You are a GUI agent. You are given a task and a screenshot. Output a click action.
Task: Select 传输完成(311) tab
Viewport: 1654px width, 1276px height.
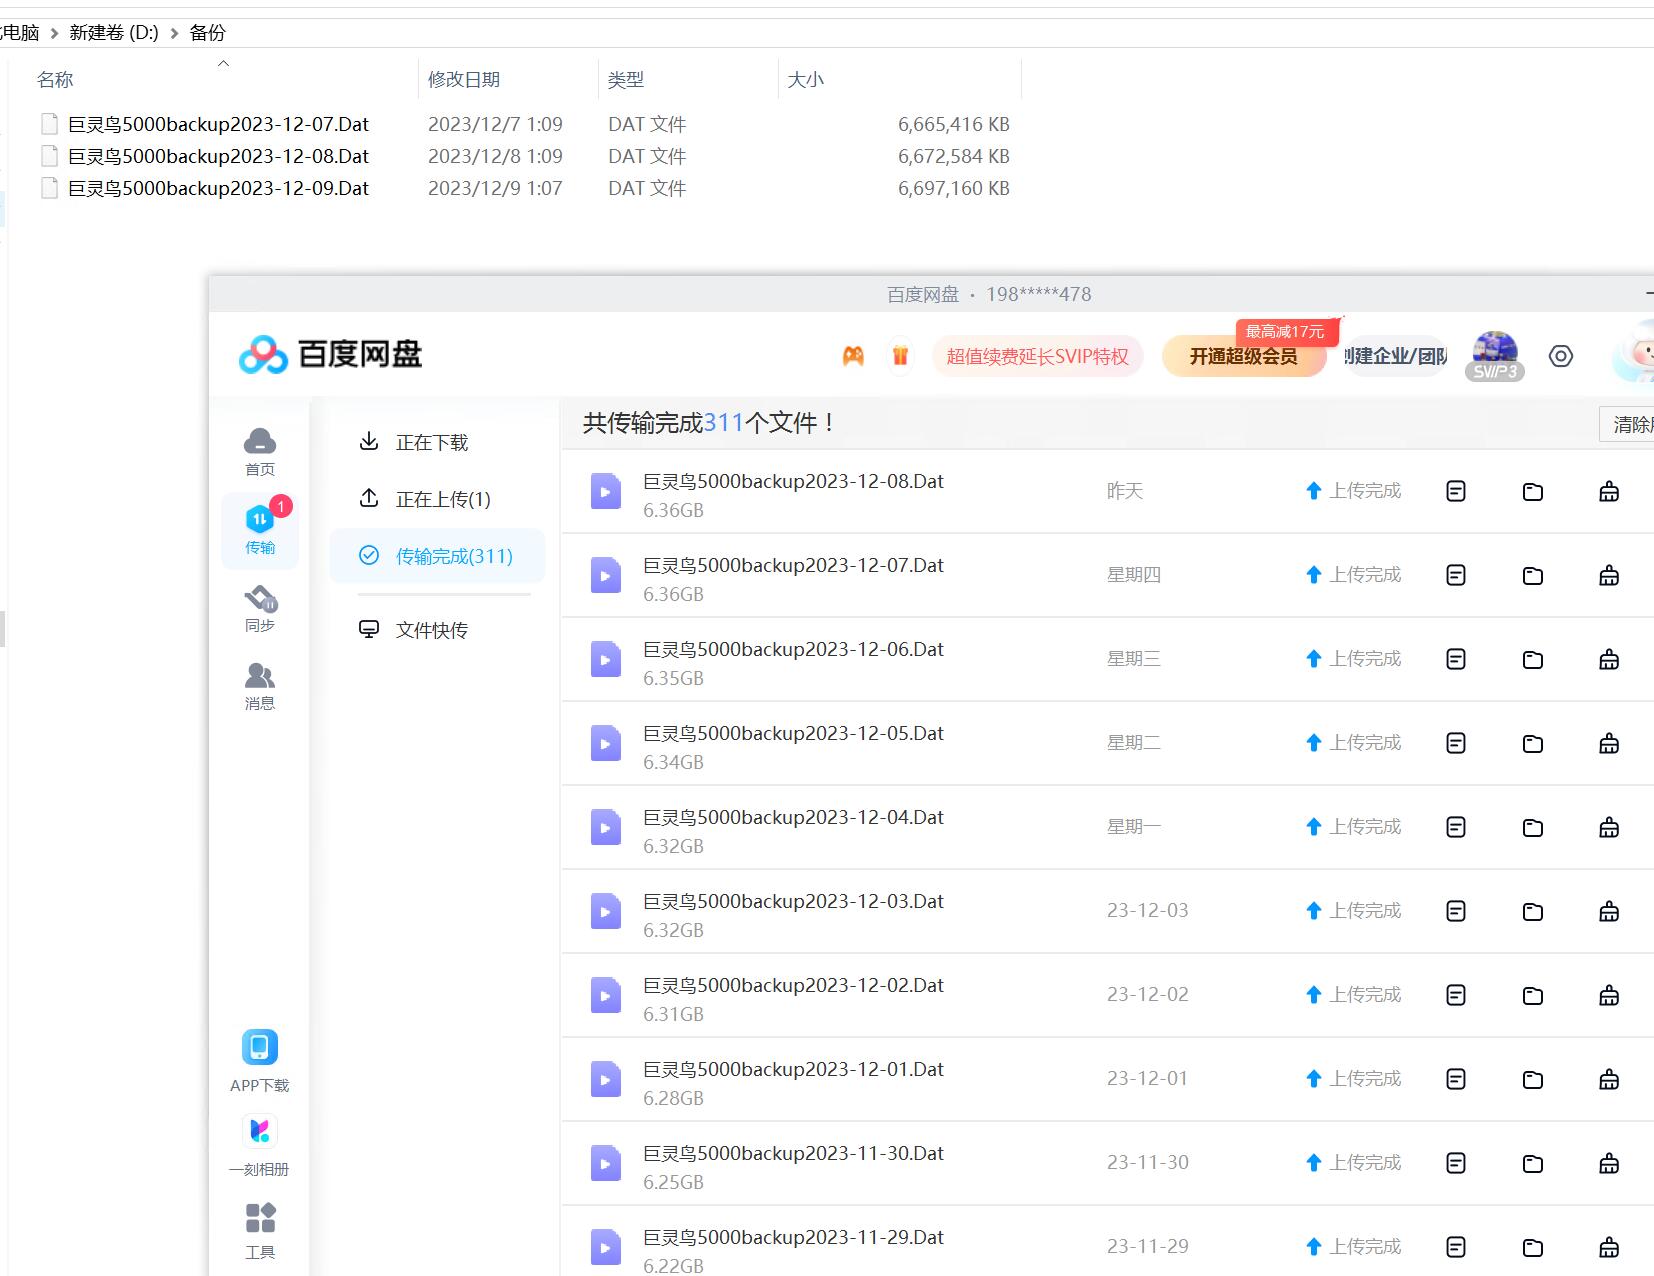click(x=453, y=556)
